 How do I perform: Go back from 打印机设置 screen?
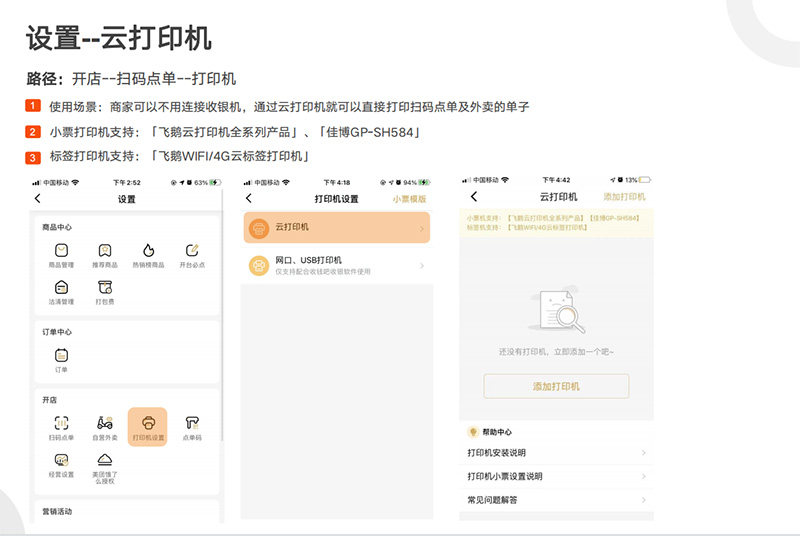pyautogui.click(x=248, y=198)
